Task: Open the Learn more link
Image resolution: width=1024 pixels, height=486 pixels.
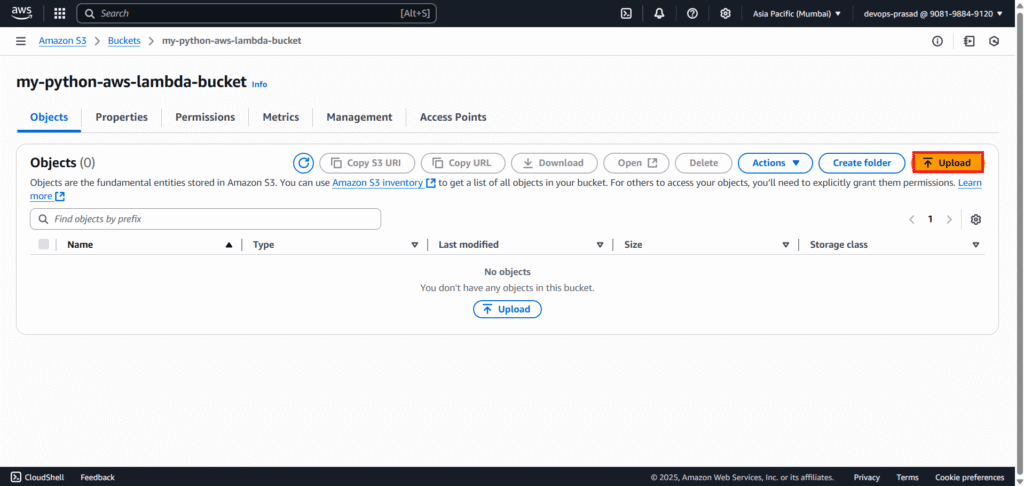Action: point(970,183)
